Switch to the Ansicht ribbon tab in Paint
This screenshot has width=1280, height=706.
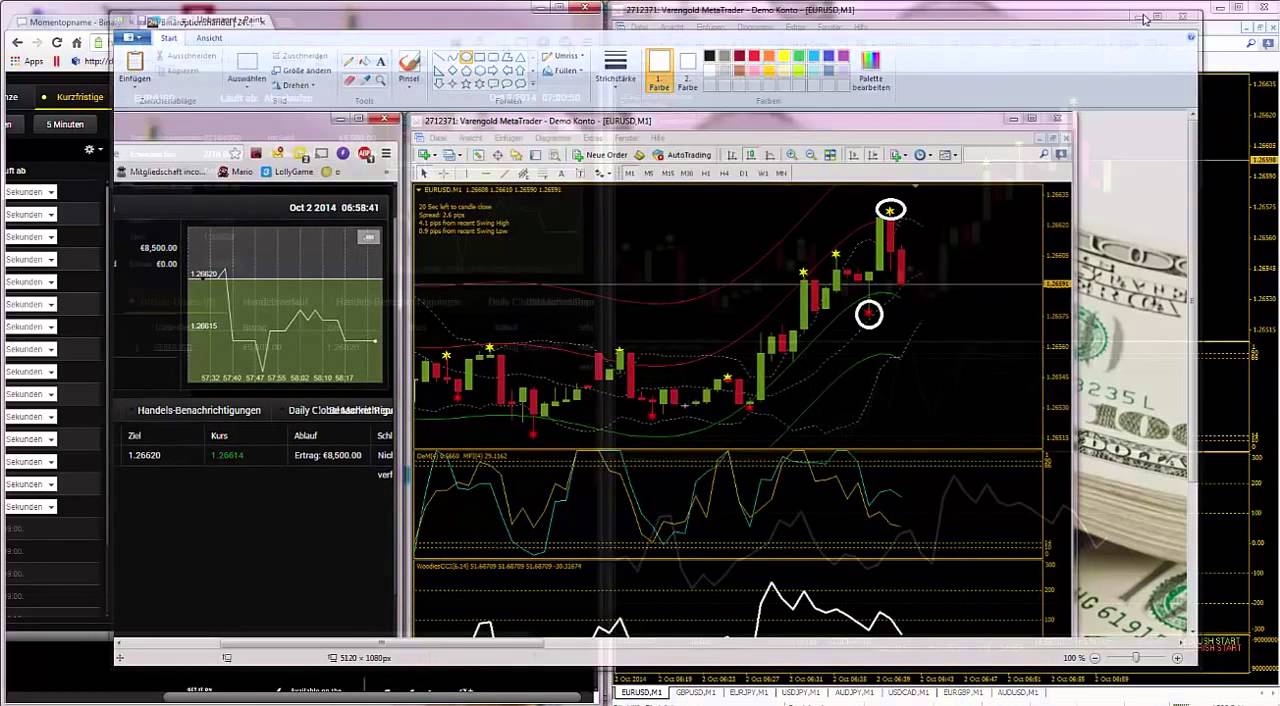pos(209,38)
